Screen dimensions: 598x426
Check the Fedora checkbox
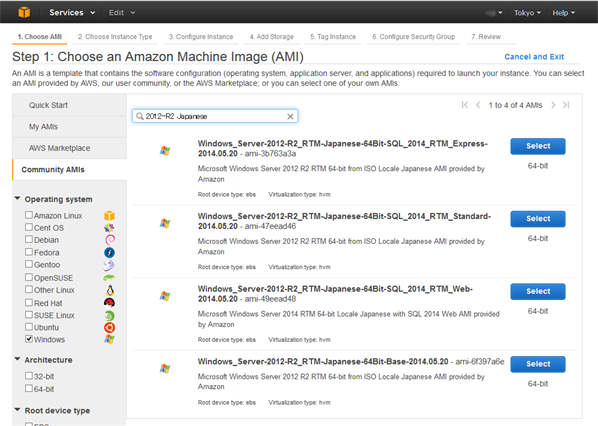click(x=29, y=252)
